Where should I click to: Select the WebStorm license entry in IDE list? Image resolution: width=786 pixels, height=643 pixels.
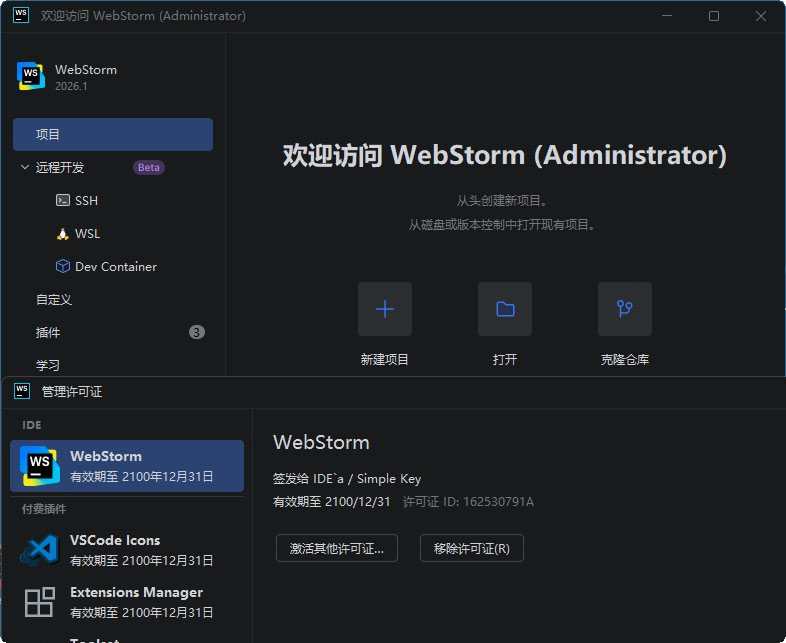[127, 466]
